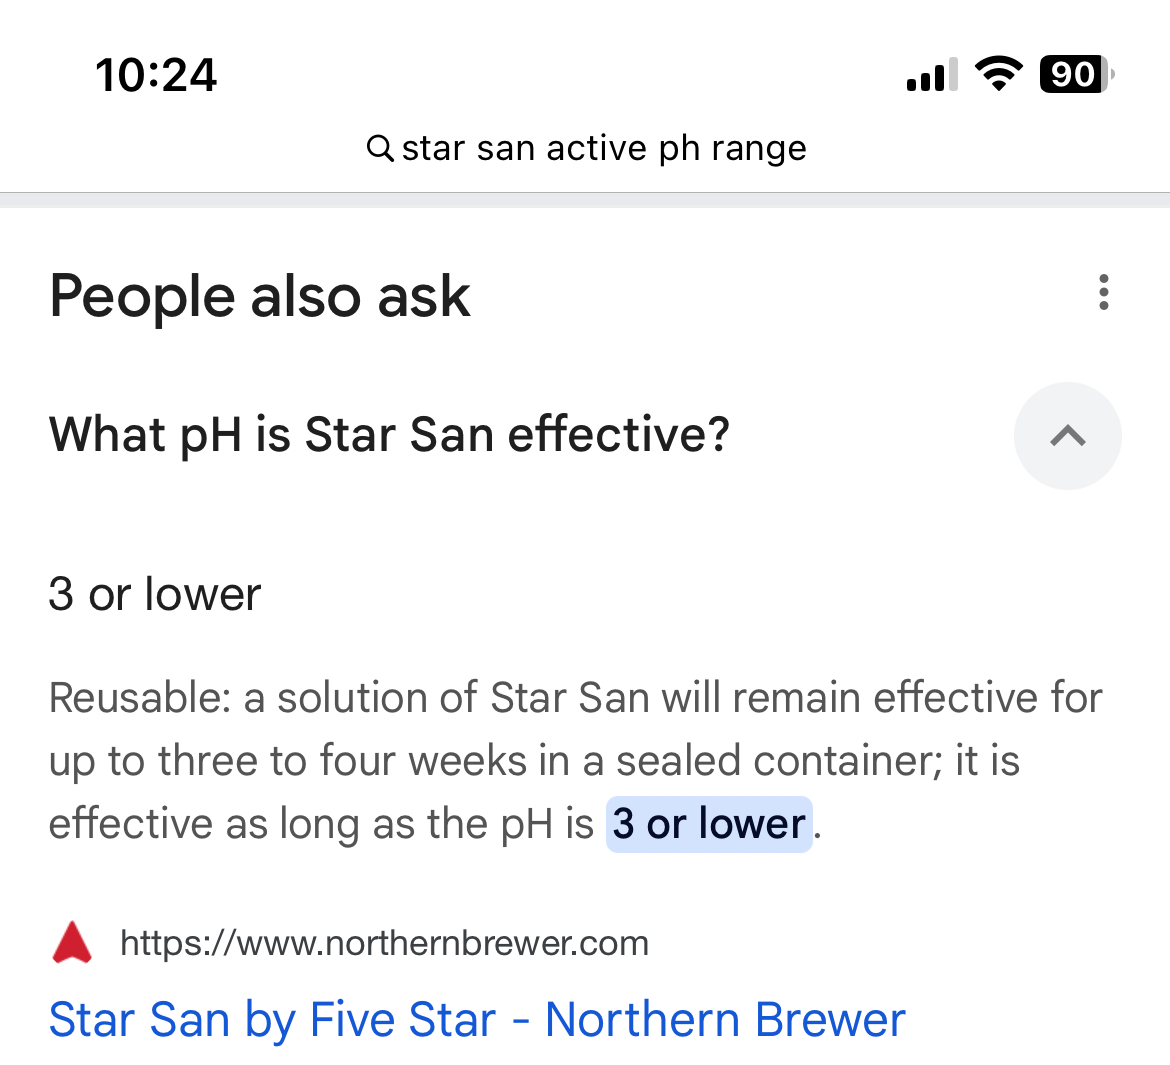Screen dimensions: 1170x1065
Task: Tap the cellular signal bars icon
Action: point(931,75)
